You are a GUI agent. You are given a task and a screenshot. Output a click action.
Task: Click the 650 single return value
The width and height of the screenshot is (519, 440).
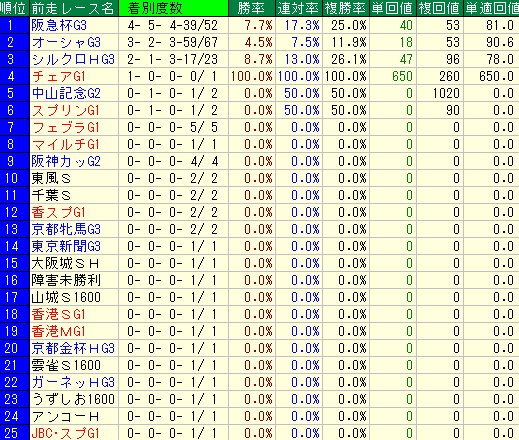402,77
